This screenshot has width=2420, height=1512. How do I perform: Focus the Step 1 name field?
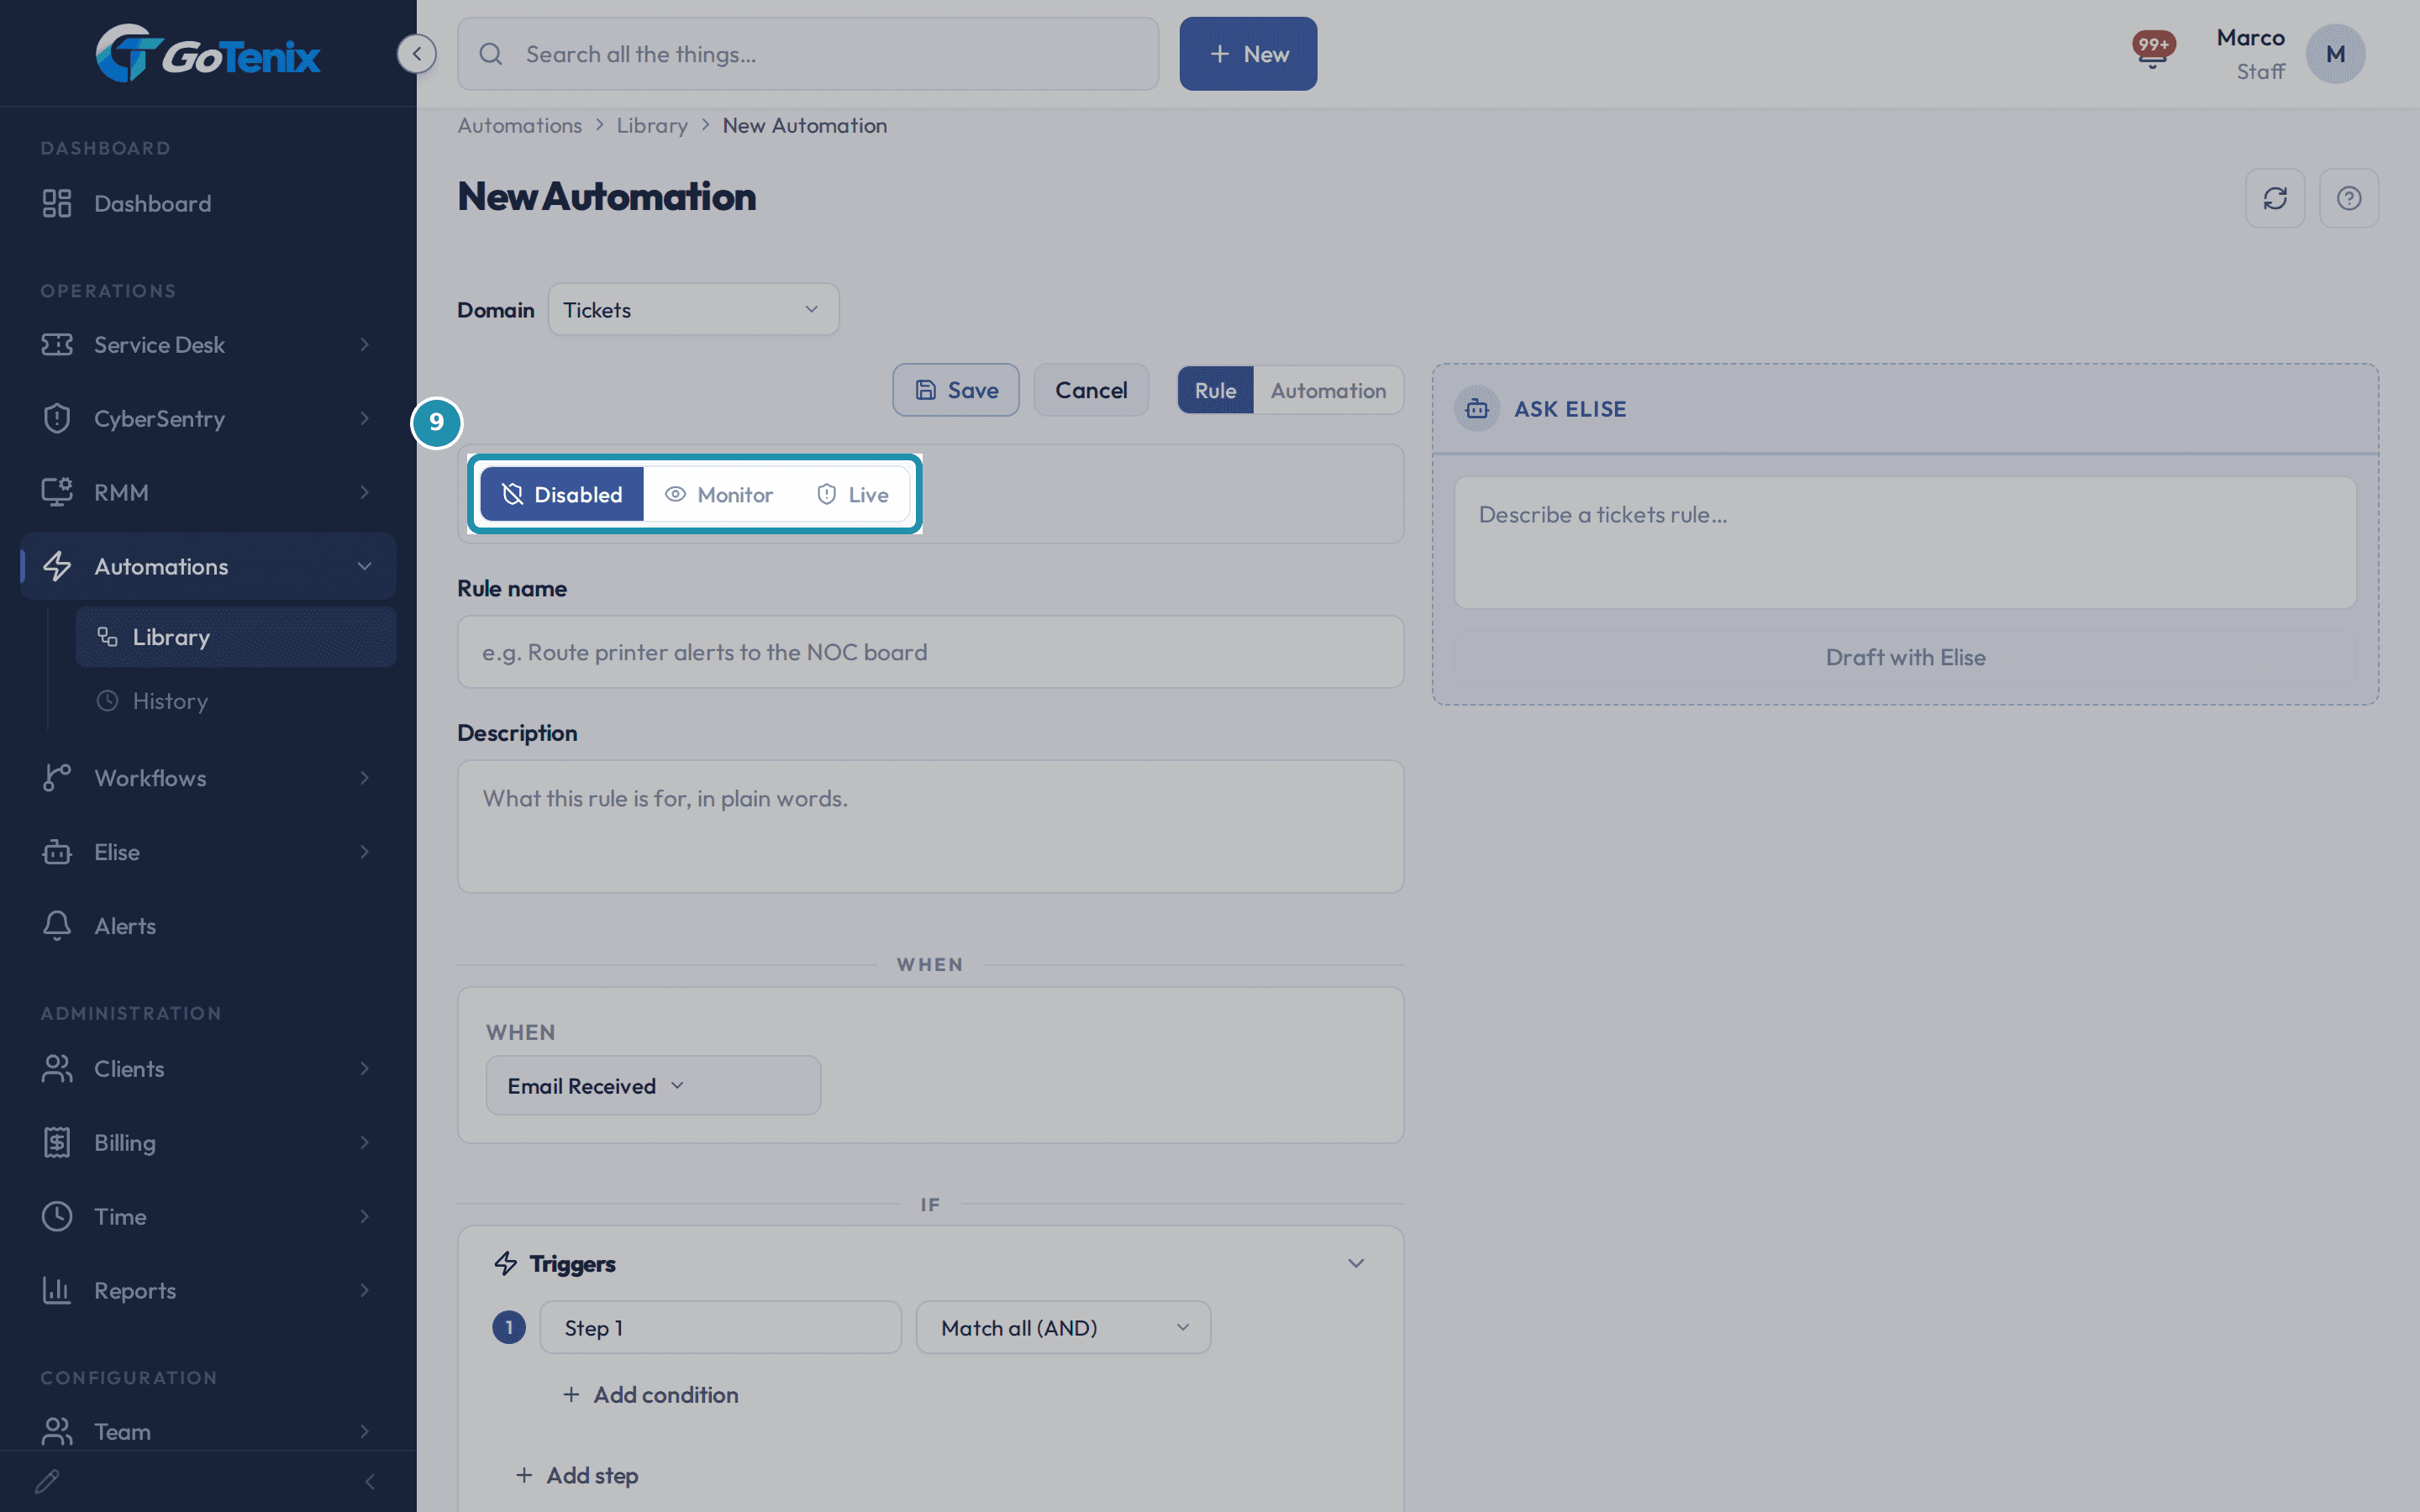pyautogui.click(x=720, y=1327)
